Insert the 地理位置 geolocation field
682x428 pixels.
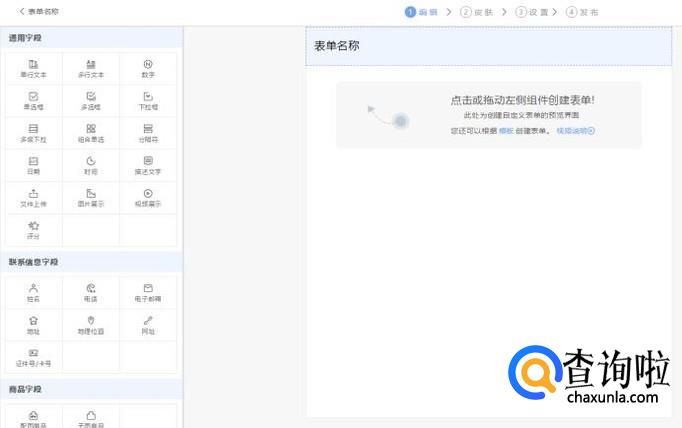pos(90,325)
